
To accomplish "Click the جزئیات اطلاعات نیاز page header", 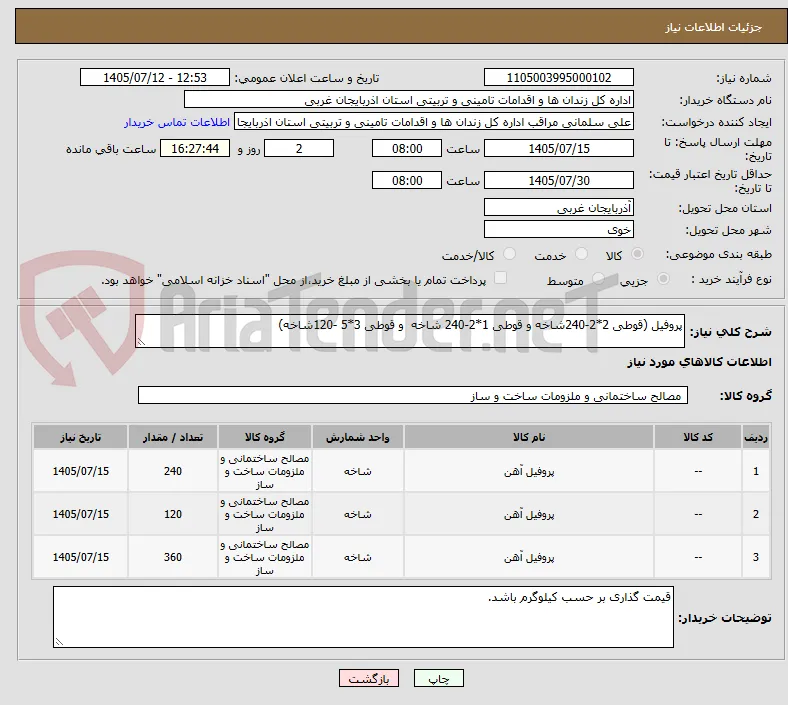I will click(713, 27).
